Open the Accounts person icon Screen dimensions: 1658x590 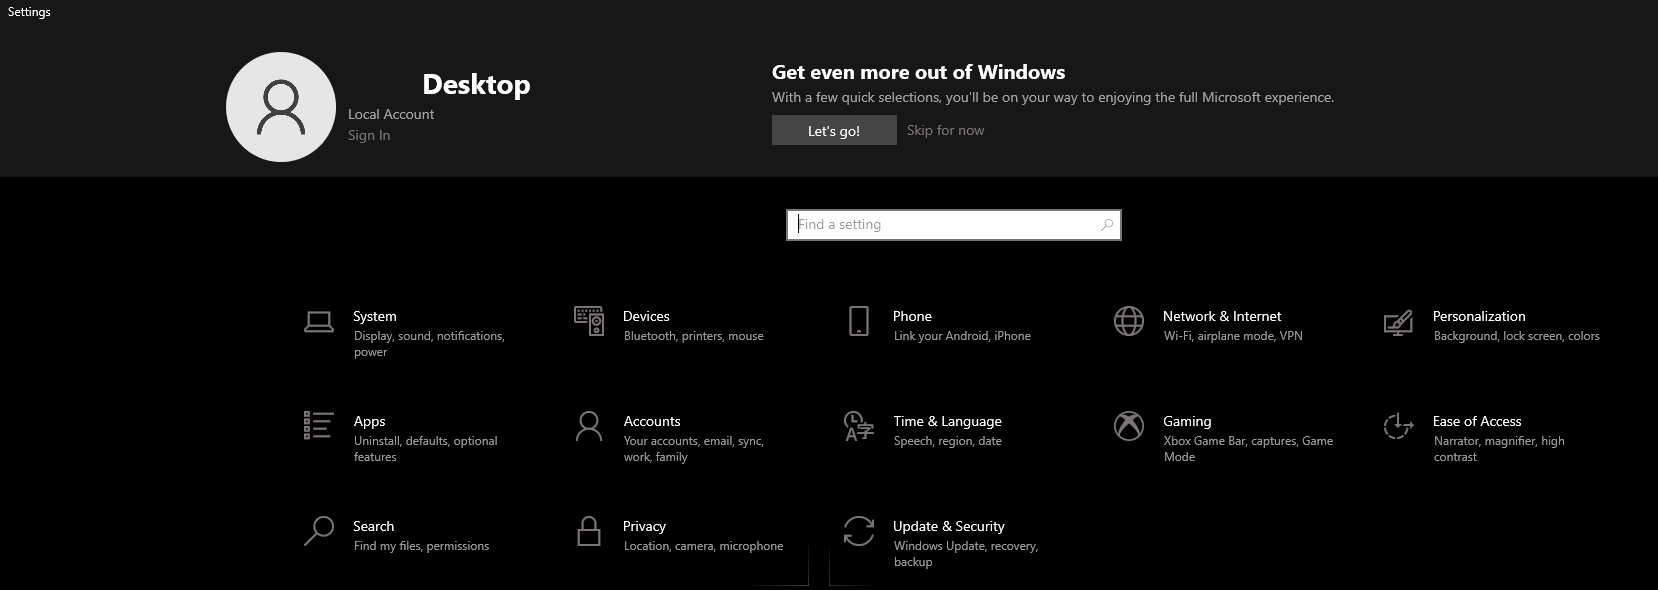tap(589, 426)
